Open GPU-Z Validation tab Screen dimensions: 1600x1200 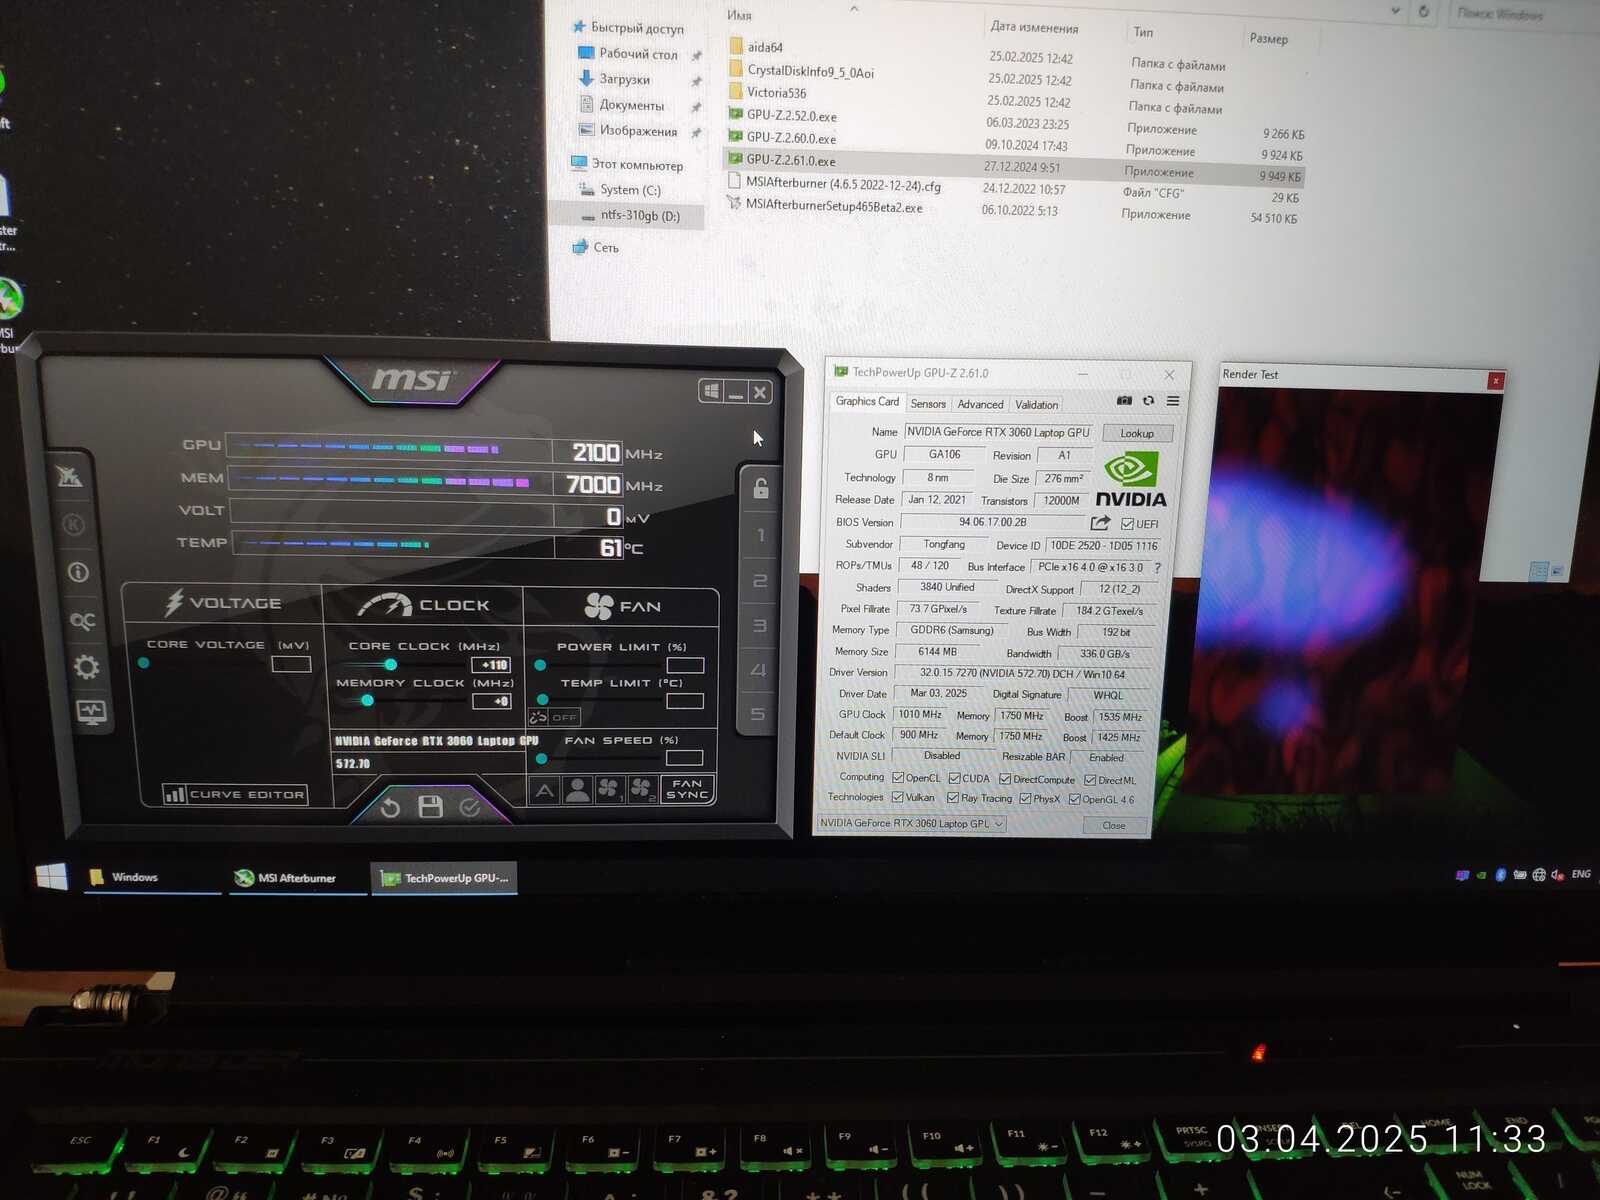pyautogui.click(x=1036, y=405)
